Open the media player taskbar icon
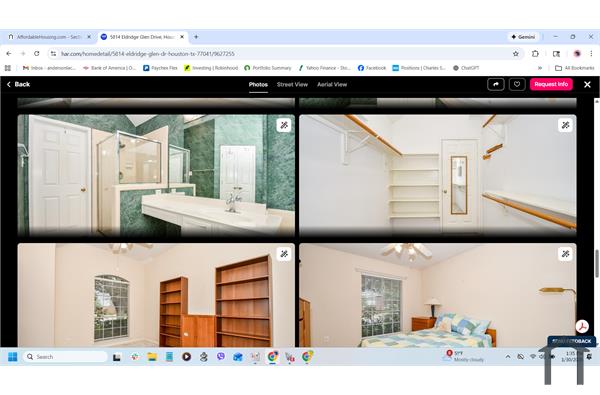This screenshot has height=395, width=600. [186, 357]
